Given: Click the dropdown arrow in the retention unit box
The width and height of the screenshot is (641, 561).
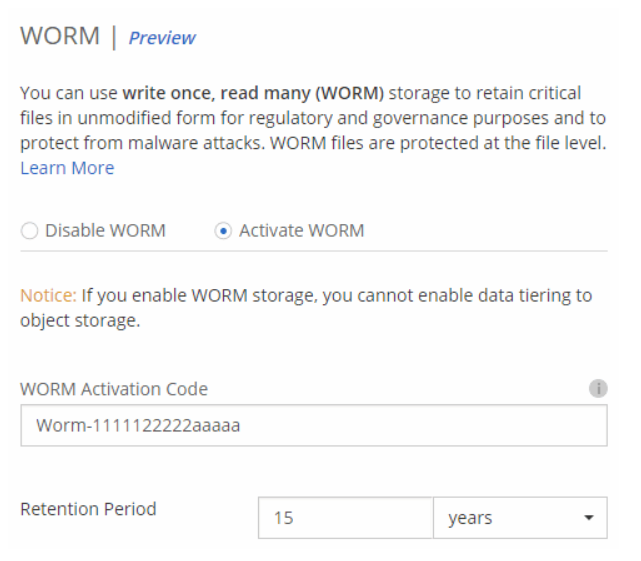Looking at the screenshot, I should [589, 519].
